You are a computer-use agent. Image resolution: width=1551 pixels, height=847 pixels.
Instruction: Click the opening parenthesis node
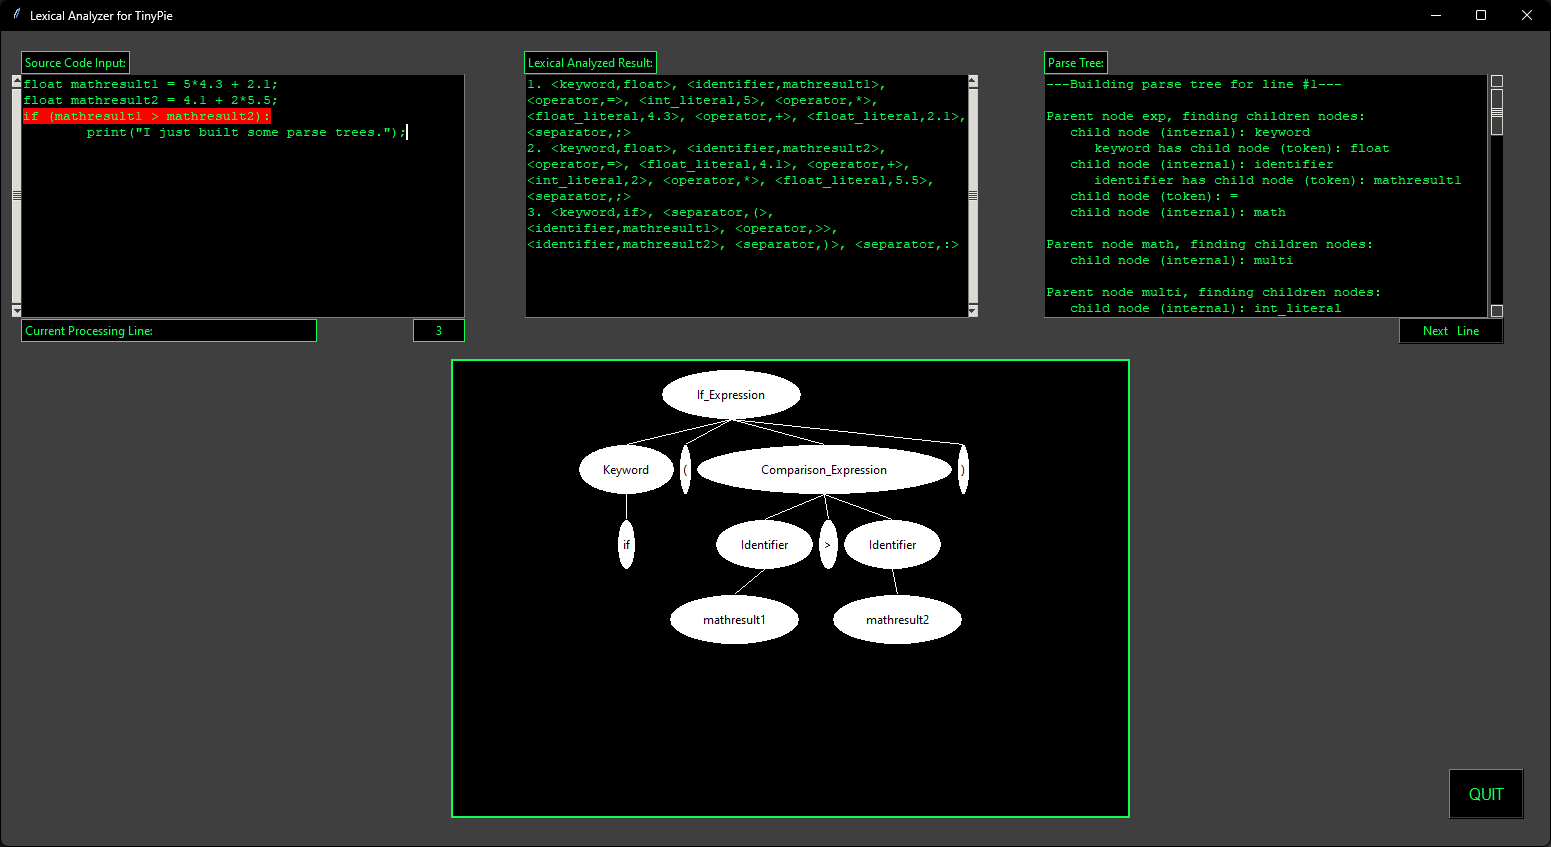coord(685,470)
